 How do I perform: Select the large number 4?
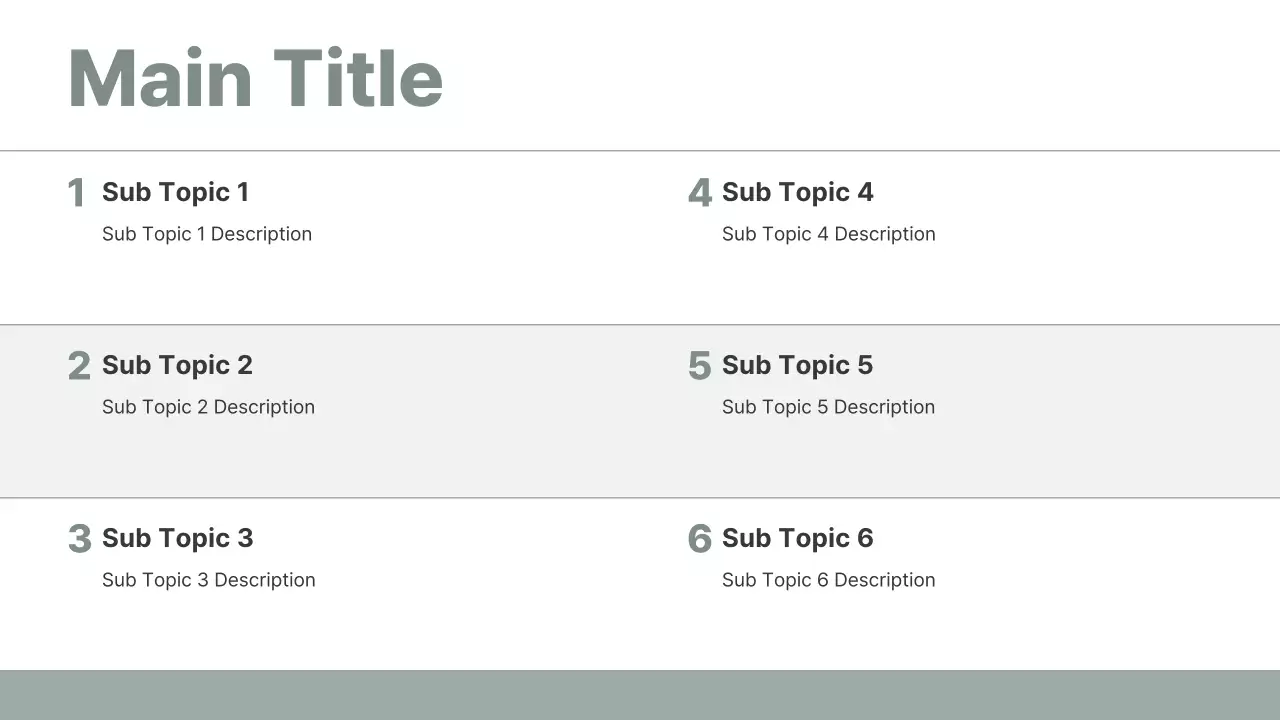coord(700,193)
